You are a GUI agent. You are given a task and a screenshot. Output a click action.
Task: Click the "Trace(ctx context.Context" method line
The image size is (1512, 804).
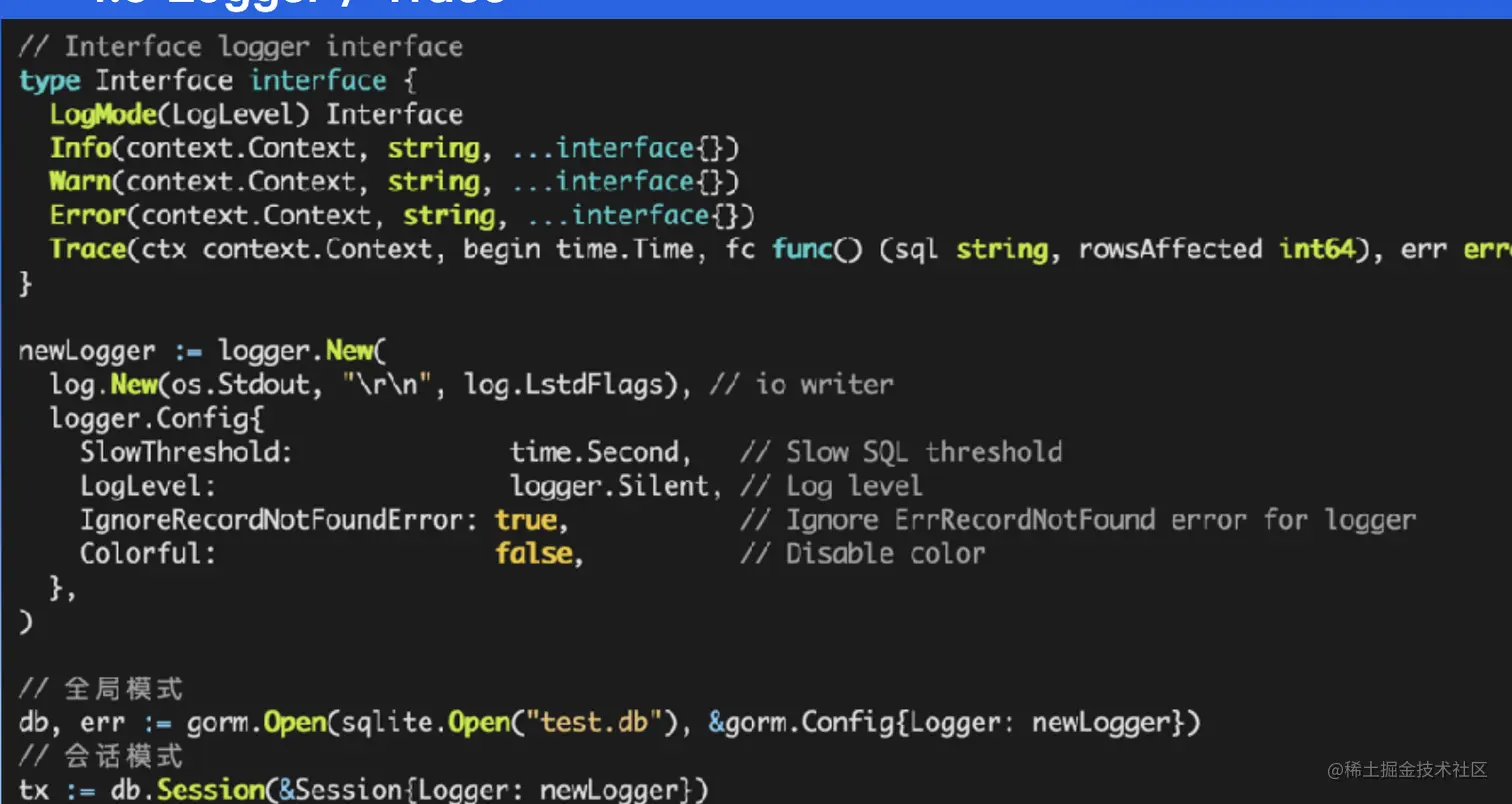781,249
